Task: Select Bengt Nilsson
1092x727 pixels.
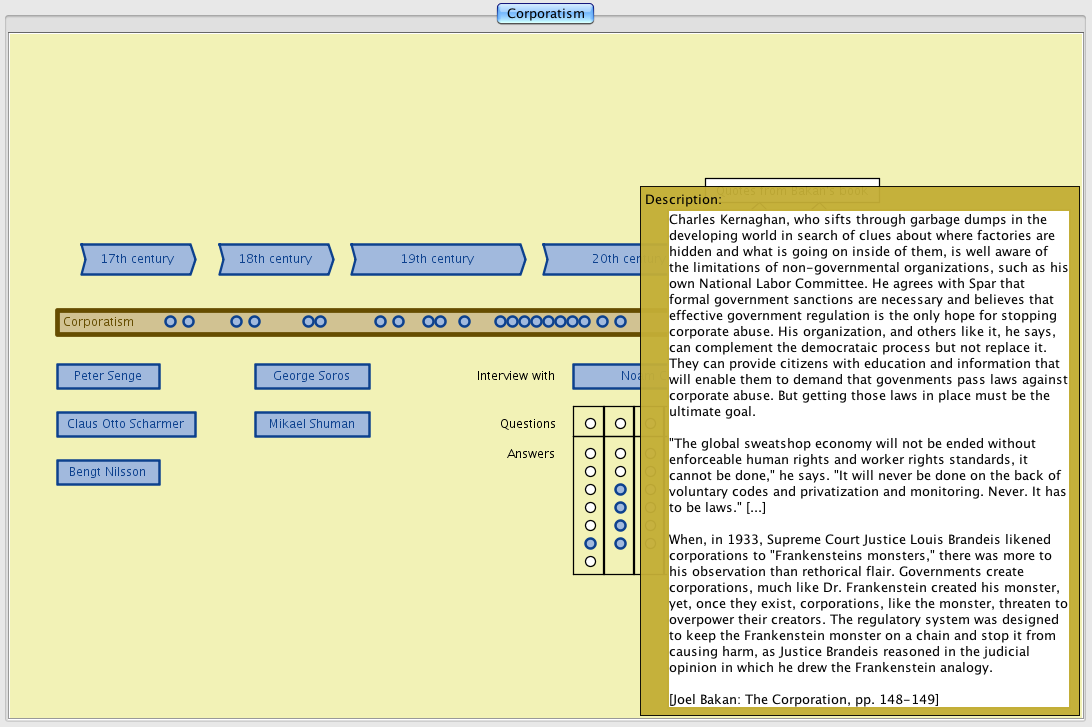Action: point(108,472)
